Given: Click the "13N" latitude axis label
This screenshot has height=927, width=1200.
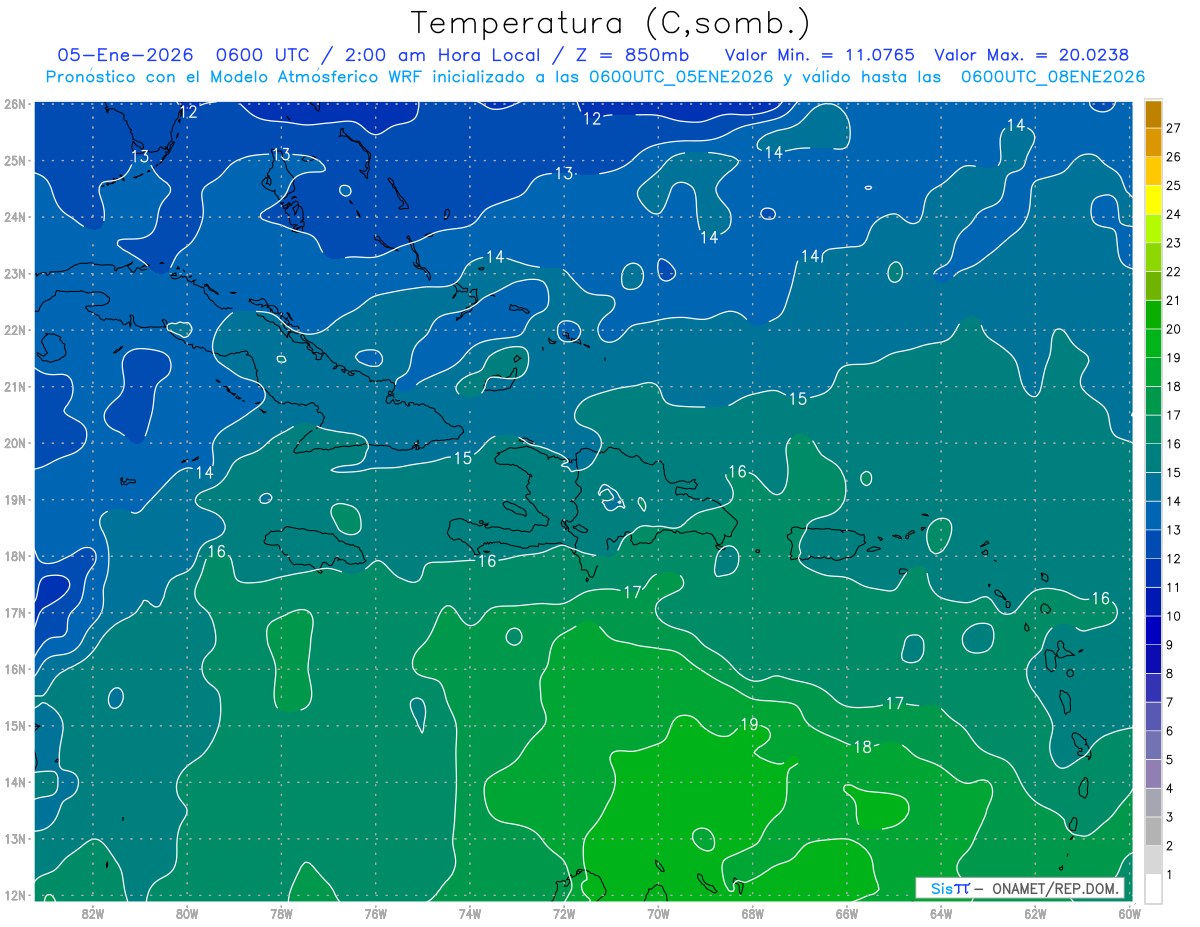Looking at the screenshot, I should point(15,838).
